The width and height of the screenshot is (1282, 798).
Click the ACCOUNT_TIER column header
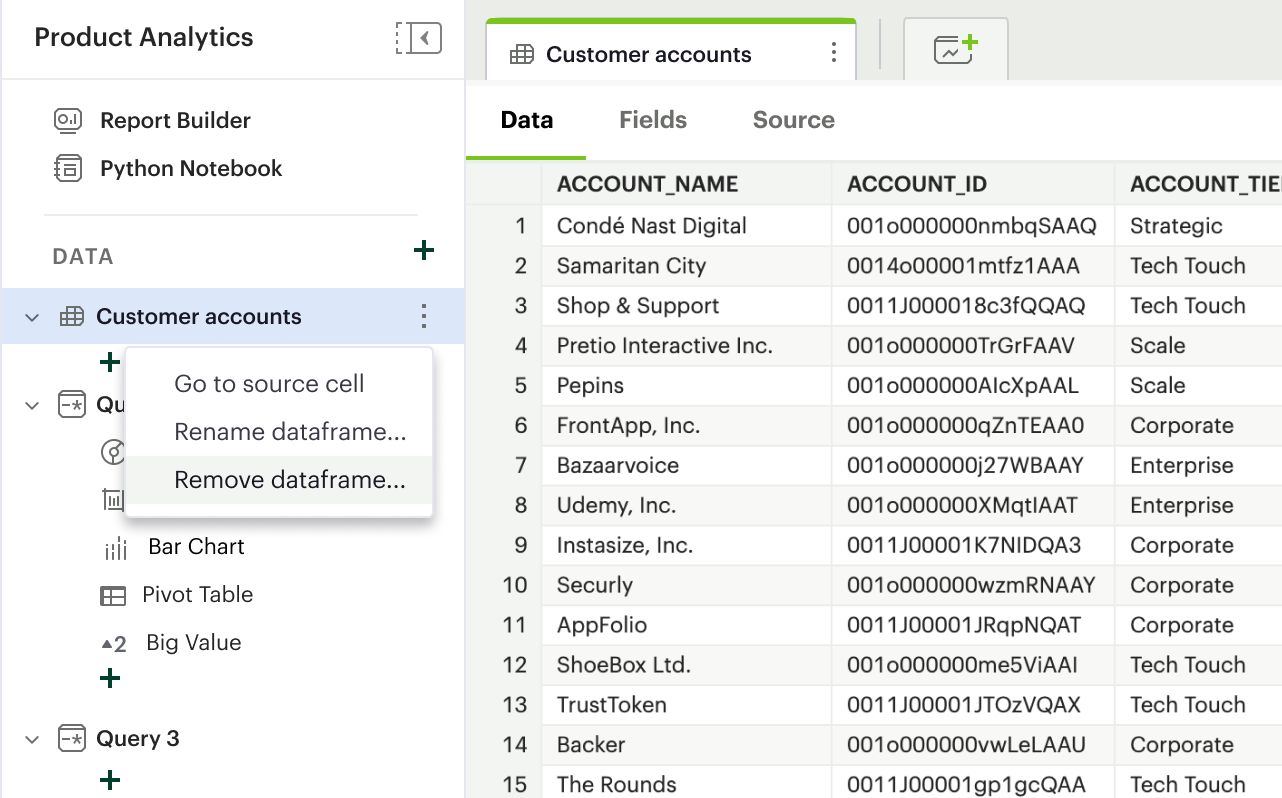pyautogui.click(x=1198, y=185)
